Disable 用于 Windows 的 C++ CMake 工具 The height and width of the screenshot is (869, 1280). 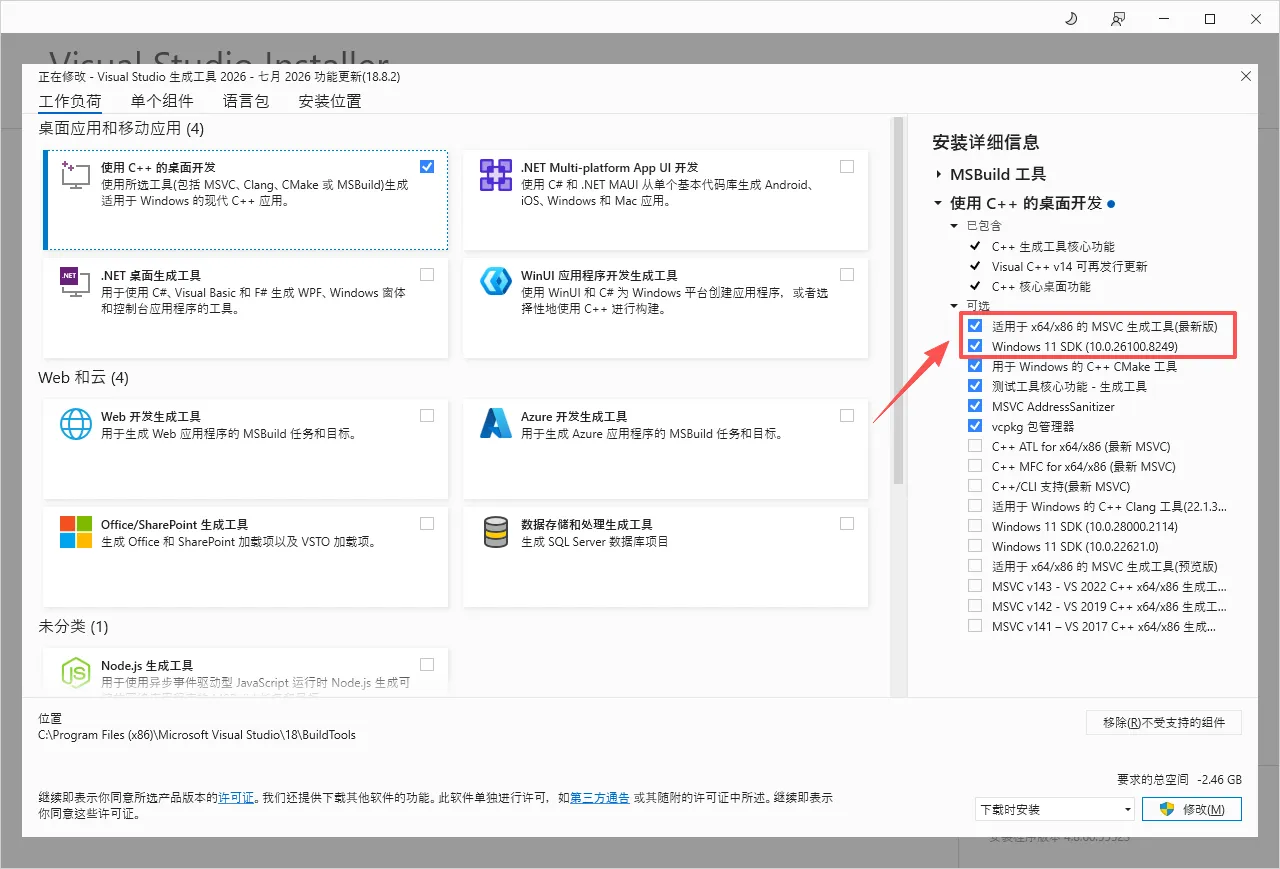tap(975, 367)
